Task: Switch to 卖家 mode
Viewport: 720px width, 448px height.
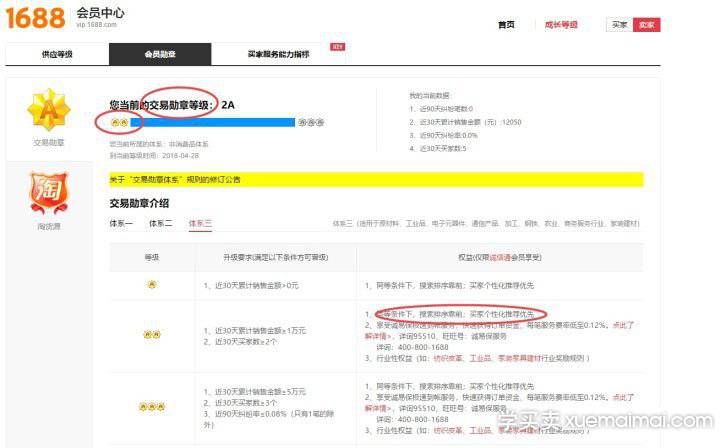Action: (647, 25)
